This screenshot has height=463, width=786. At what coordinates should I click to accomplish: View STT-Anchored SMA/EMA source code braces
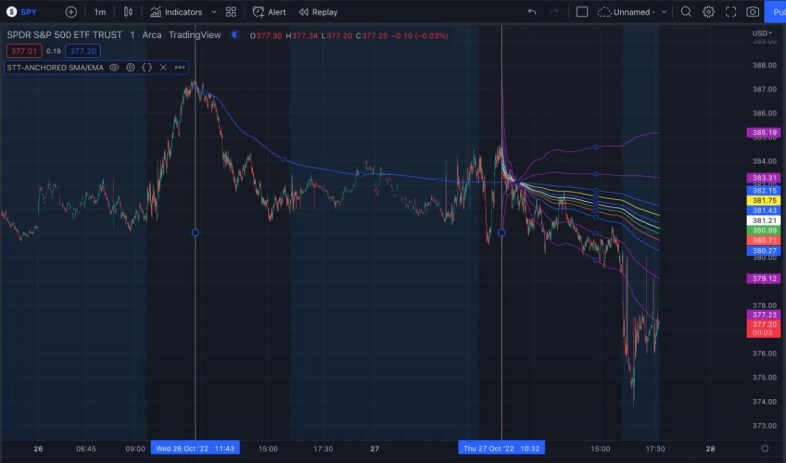(x=147, y=67)
